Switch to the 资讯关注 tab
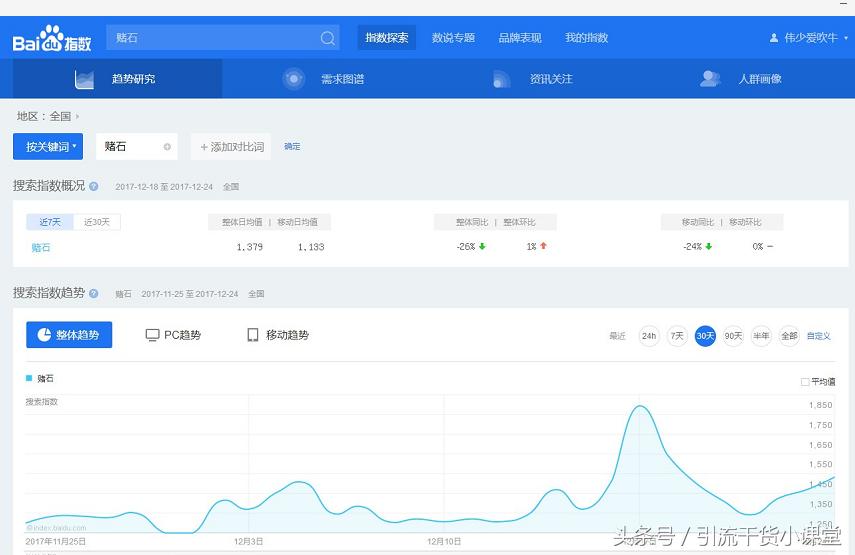The image size is (855, 555). [x=535, y=79]
